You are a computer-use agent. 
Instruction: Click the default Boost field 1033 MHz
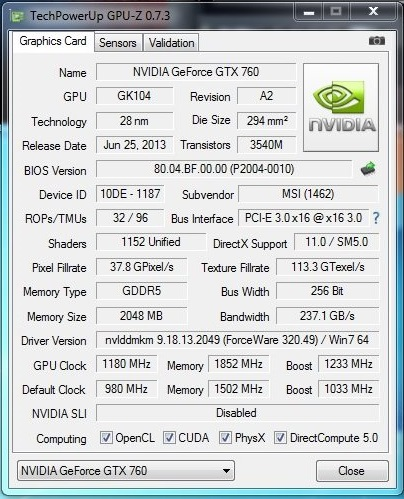(348, 389)
